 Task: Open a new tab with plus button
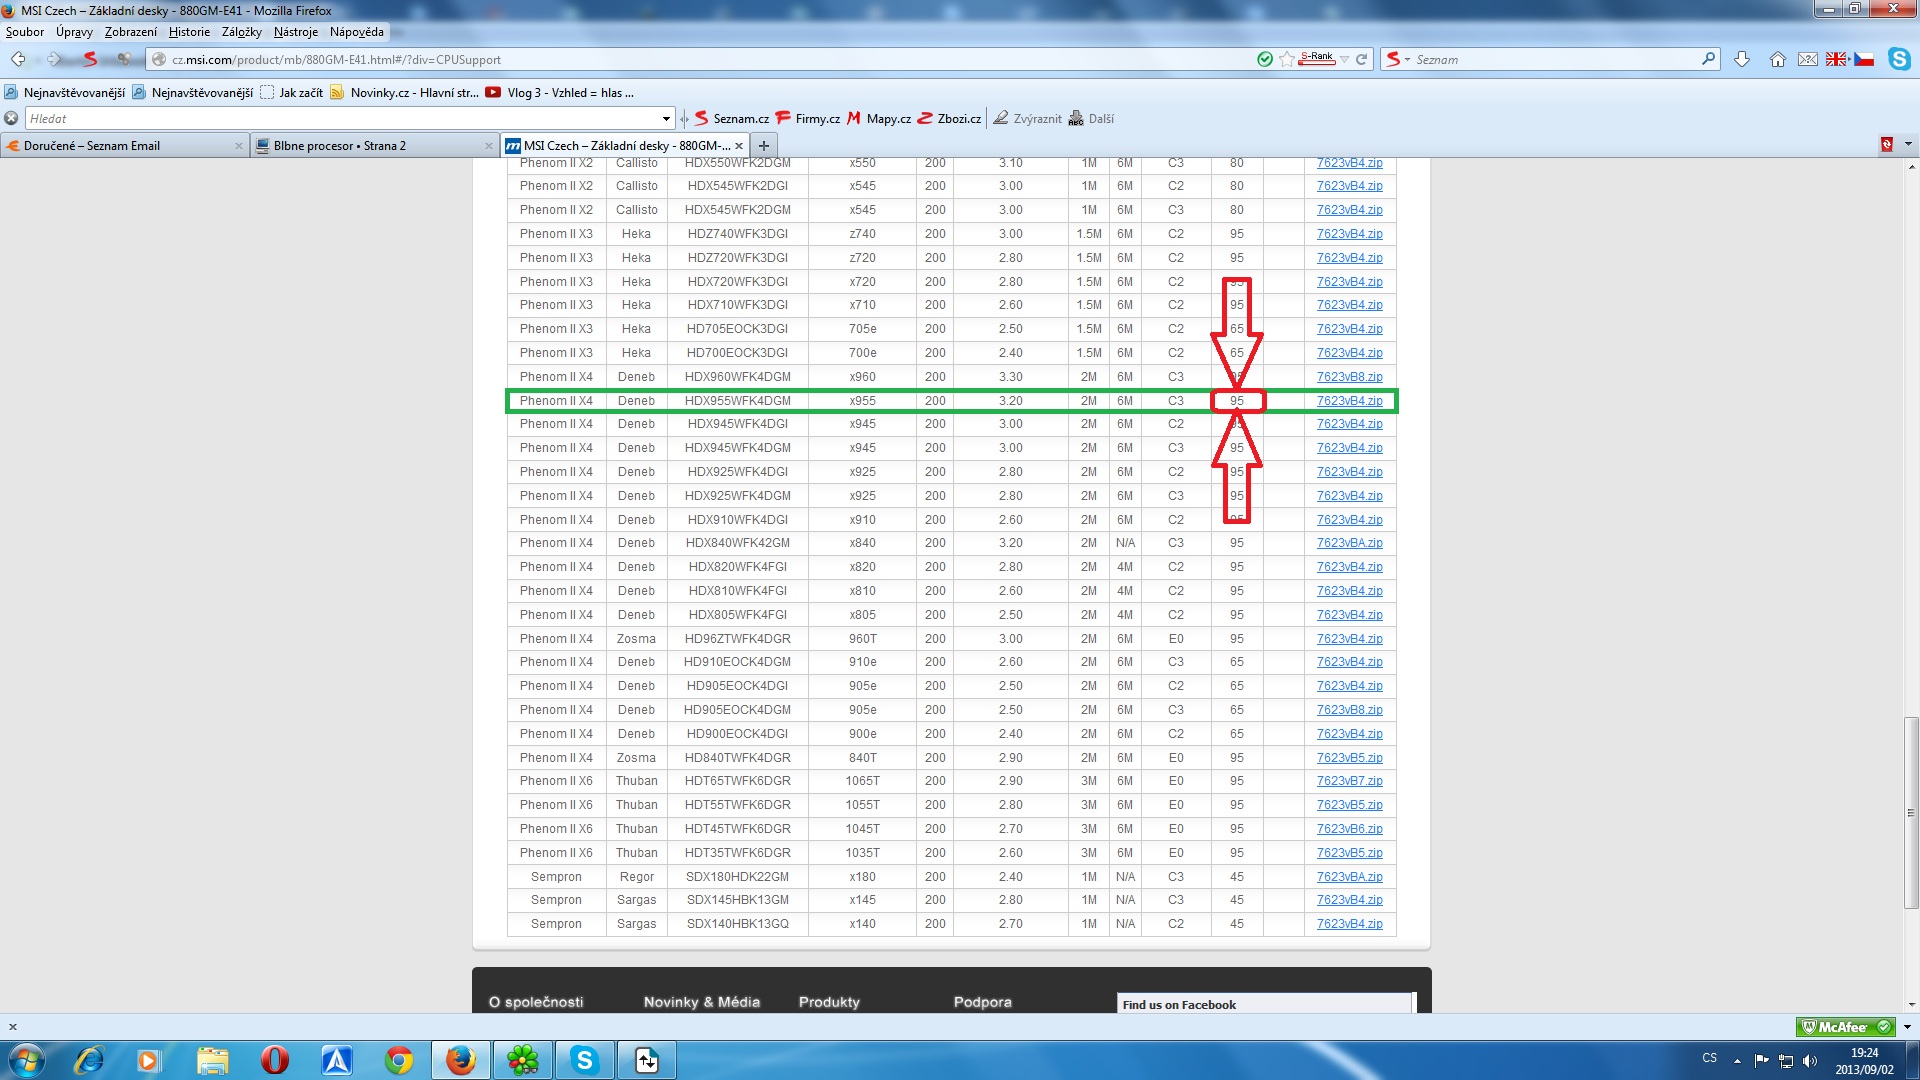(764, 146)
